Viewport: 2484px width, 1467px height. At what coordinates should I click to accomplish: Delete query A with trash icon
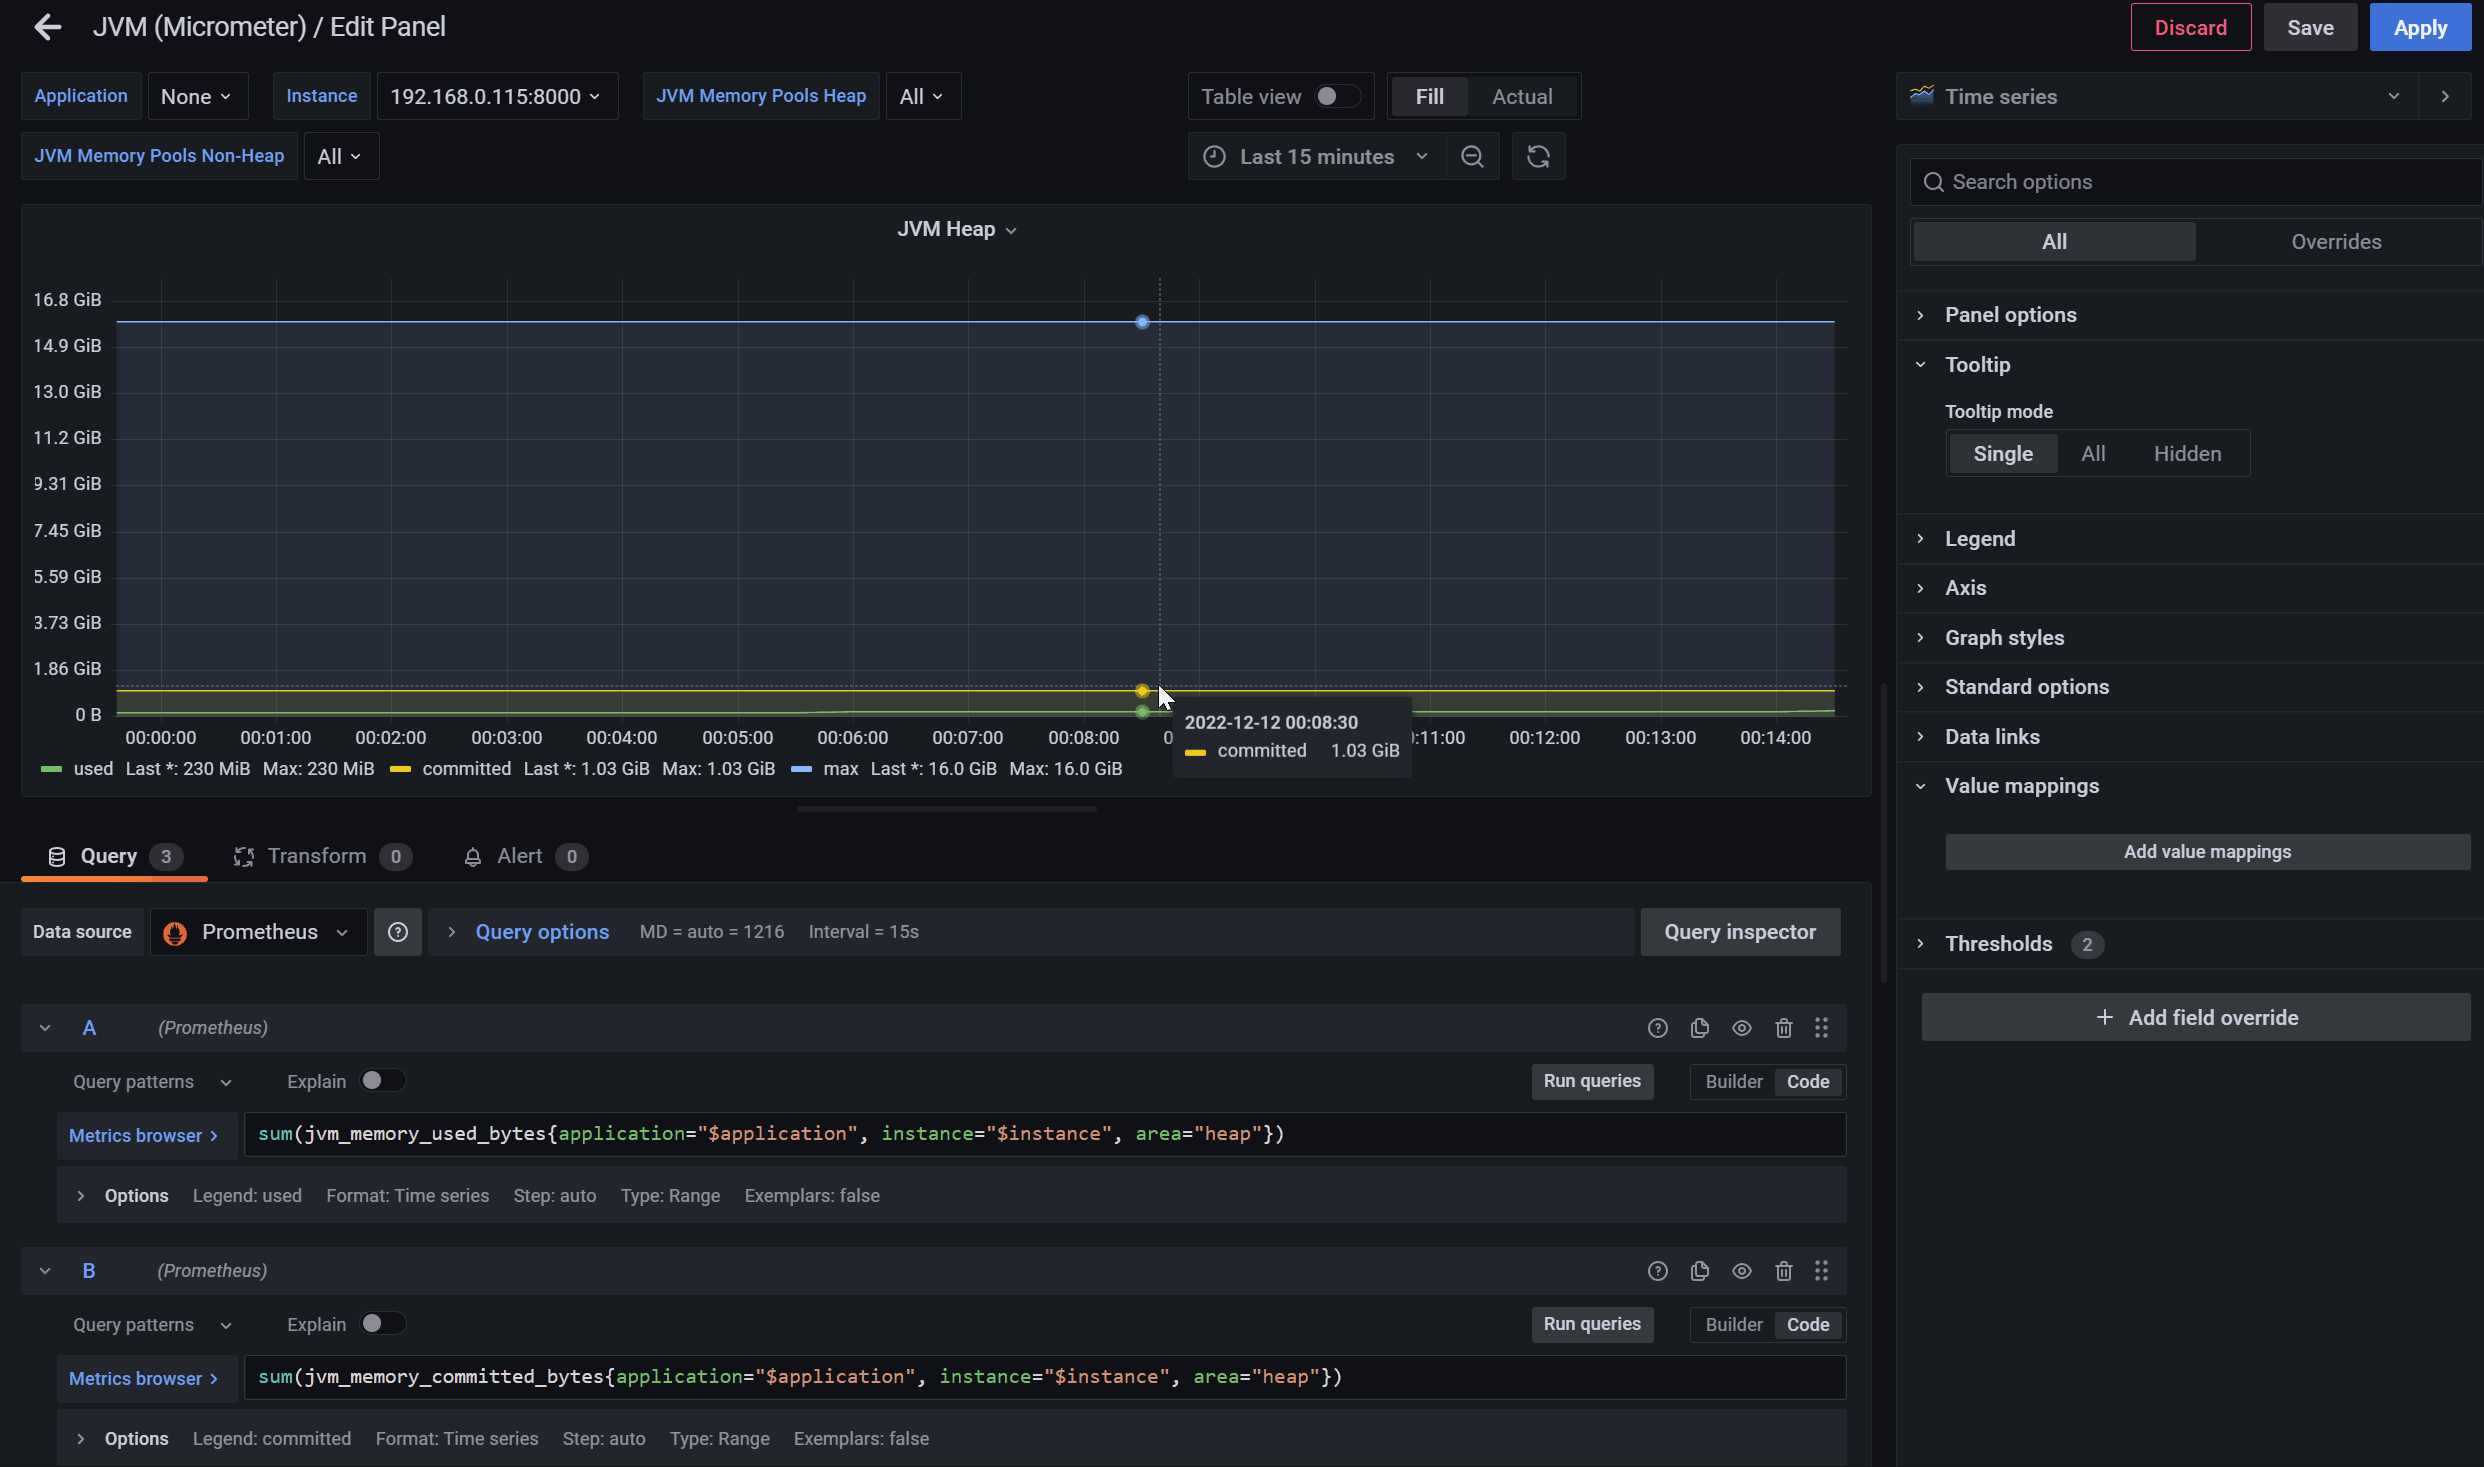(1784, 1028)
